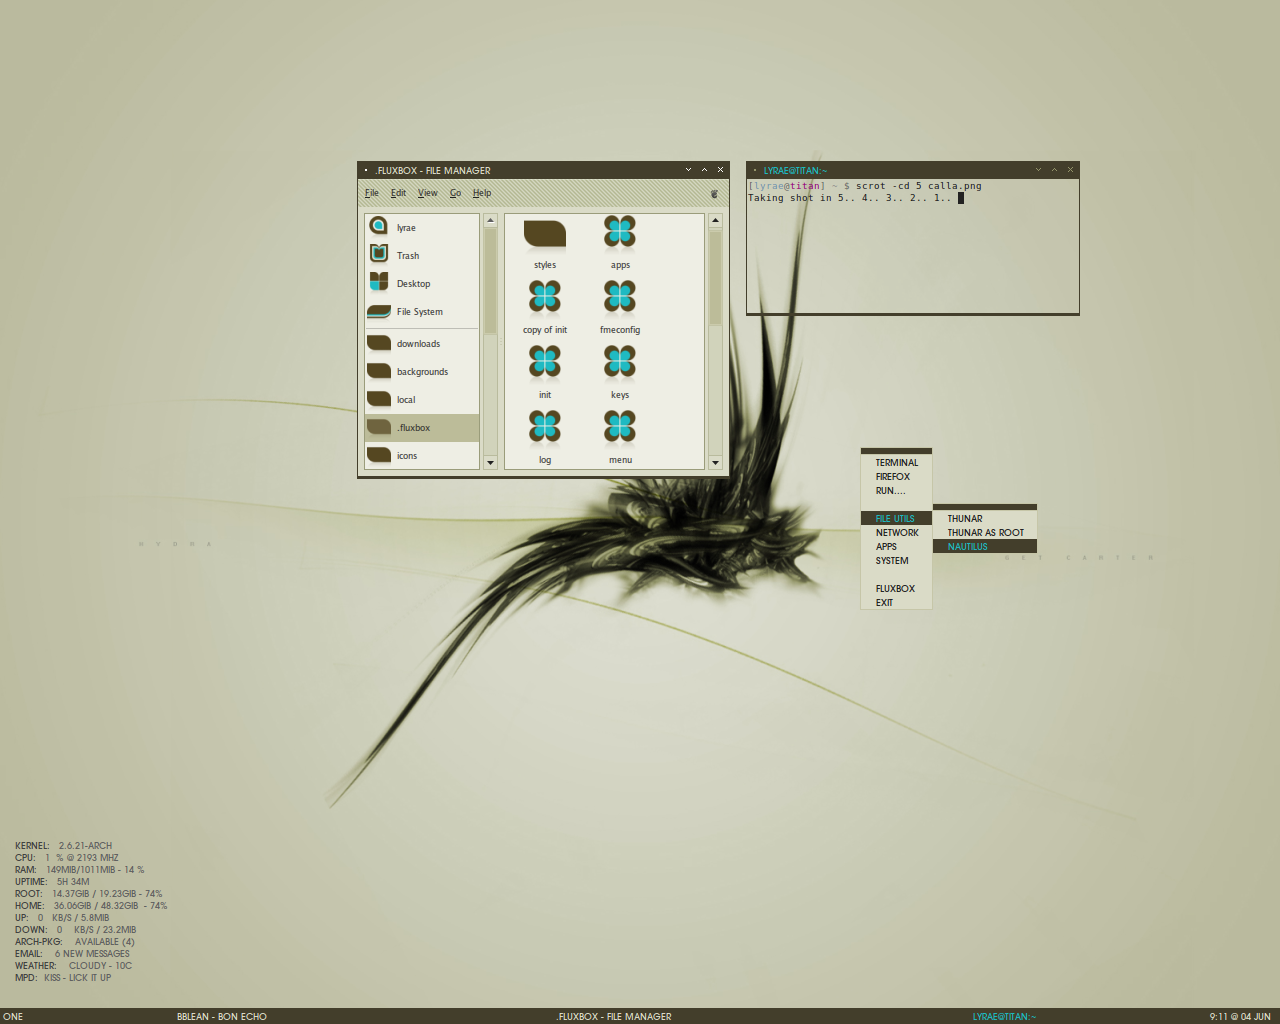Screen dimensions: 1280x1024
Task: Click the icons folder icon in sidebar
Action: click(379, 455)
